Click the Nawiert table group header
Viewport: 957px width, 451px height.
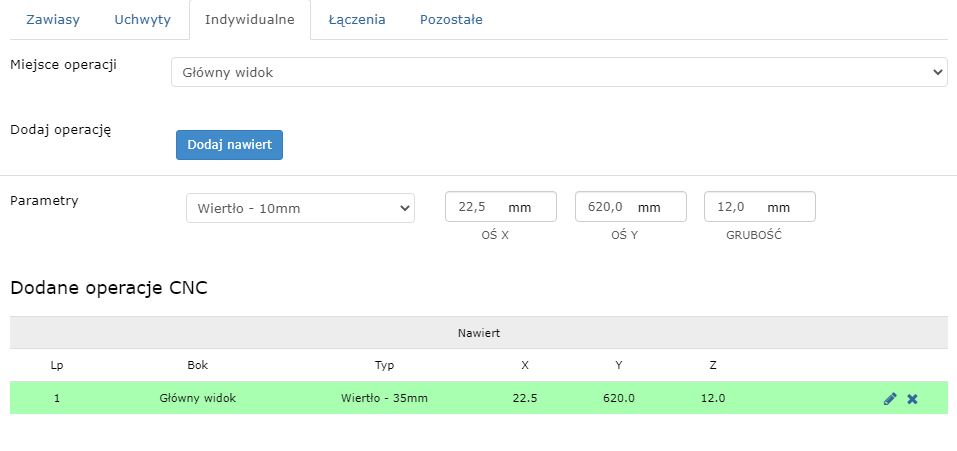point(479,332)
